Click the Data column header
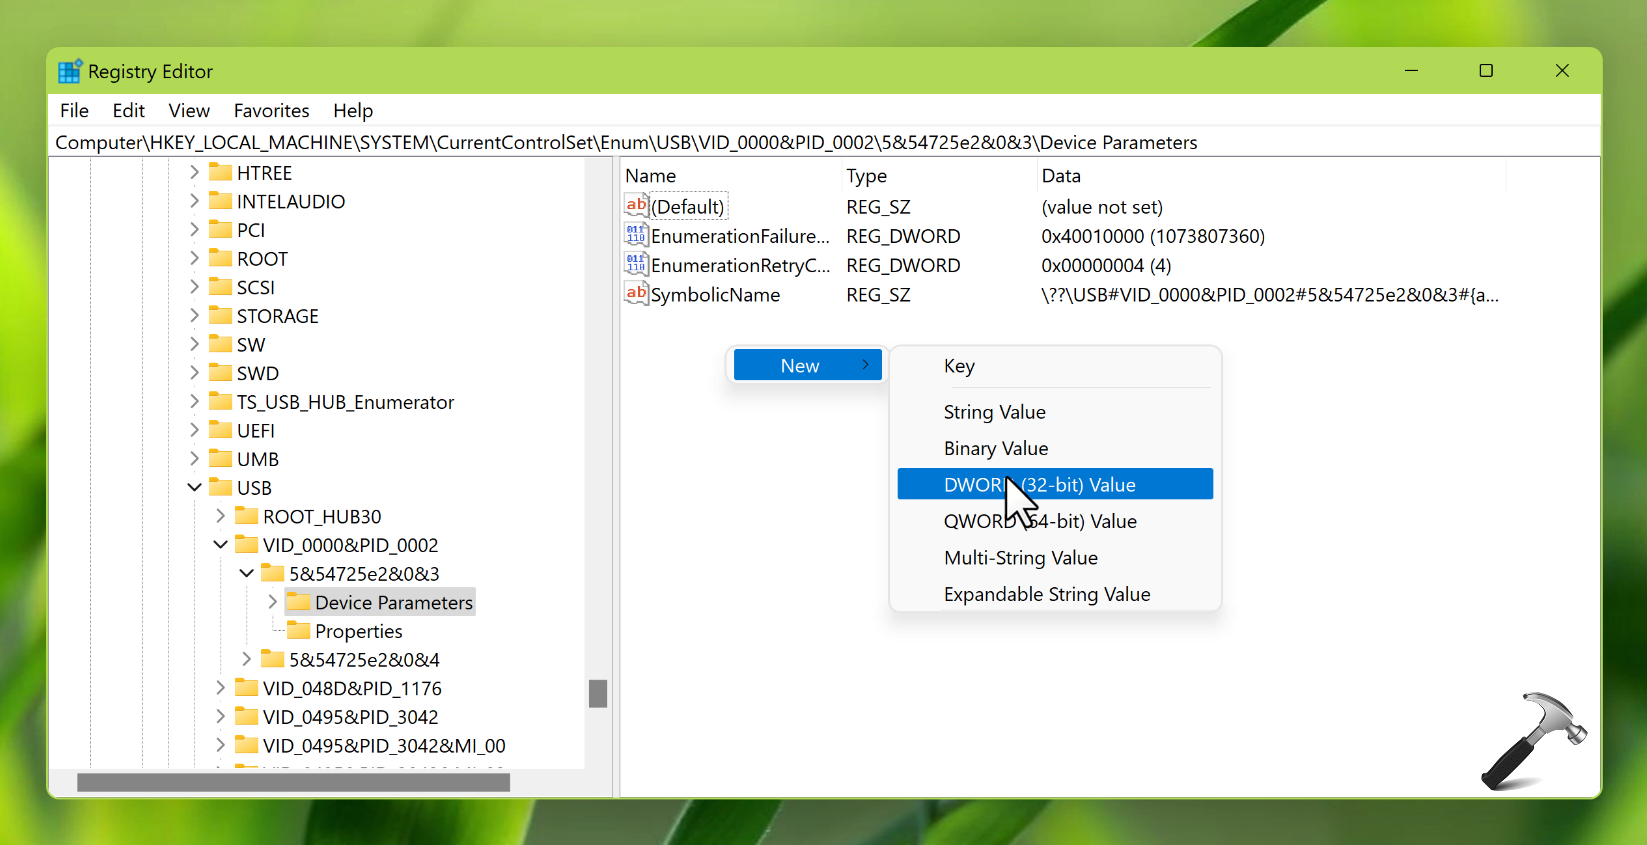1647x845 pixels. (x=1061, y=176)
